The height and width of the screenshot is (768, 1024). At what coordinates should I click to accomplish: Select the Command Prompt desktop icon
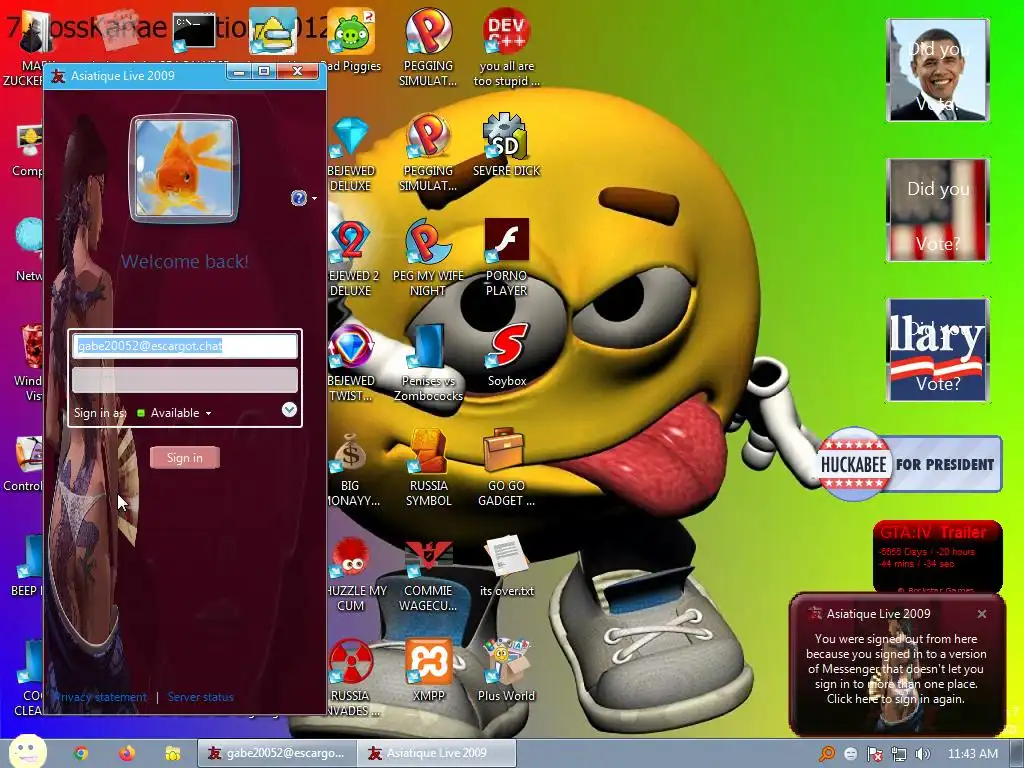point(194,31)
